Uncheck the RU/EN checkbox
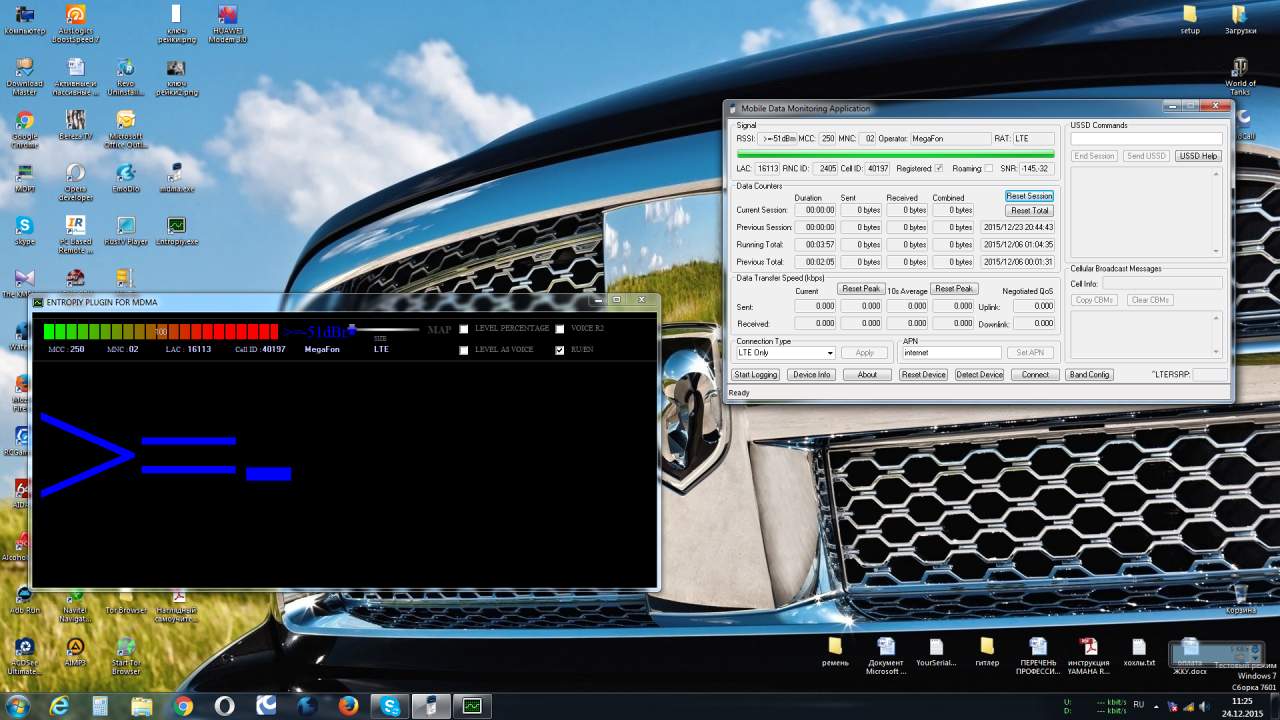1280x720 pixels. point(560,350)
